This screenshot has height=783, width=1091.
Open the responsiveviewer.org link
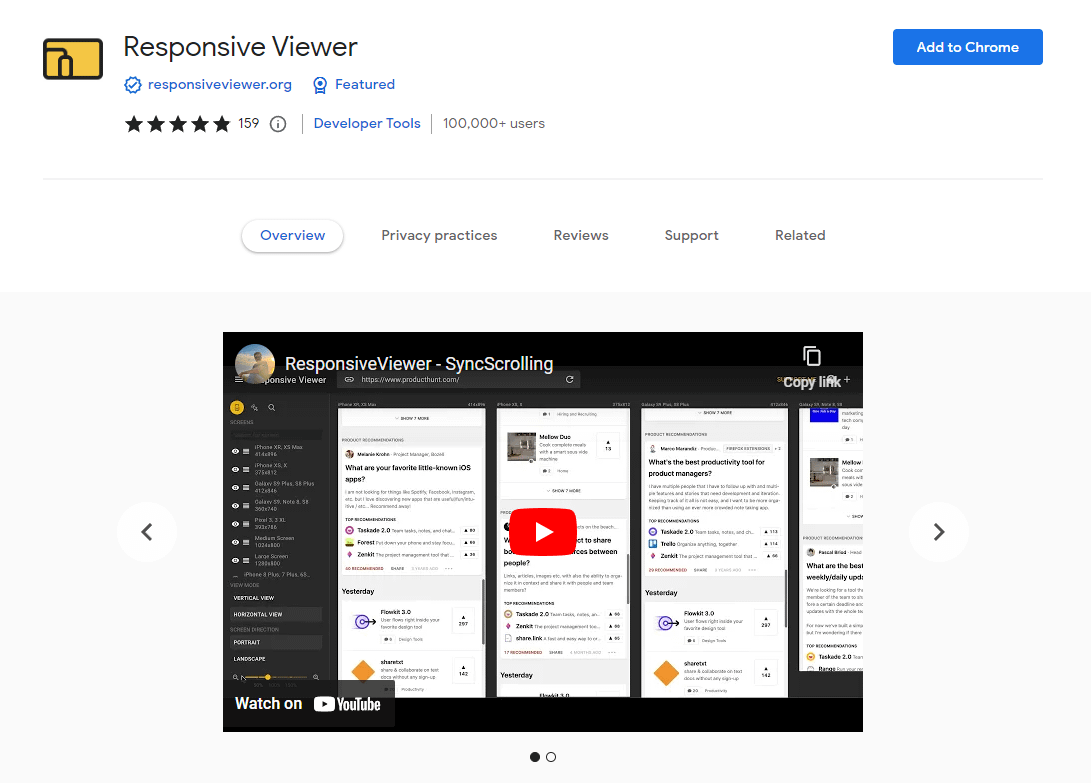pyautogui.click(x=220, y=85)
